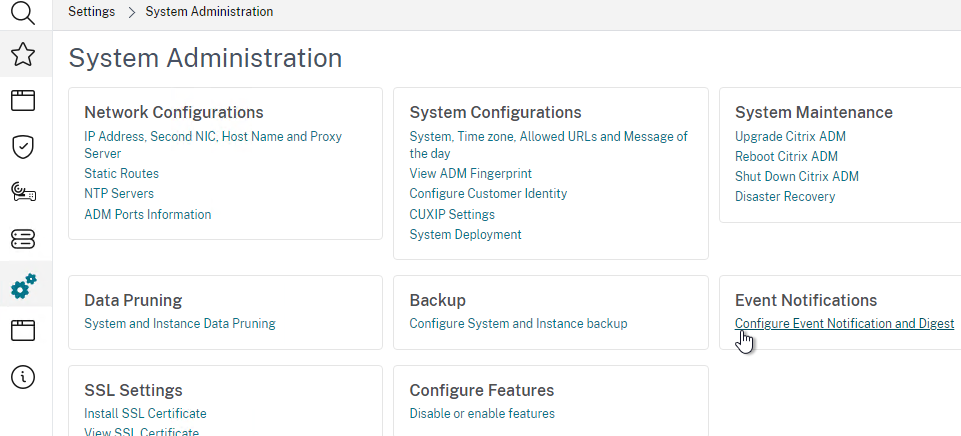Viewport: 961px width, 436px height.
Task: Open System and Instance Data Pruning
Action: tap(179, 324)
